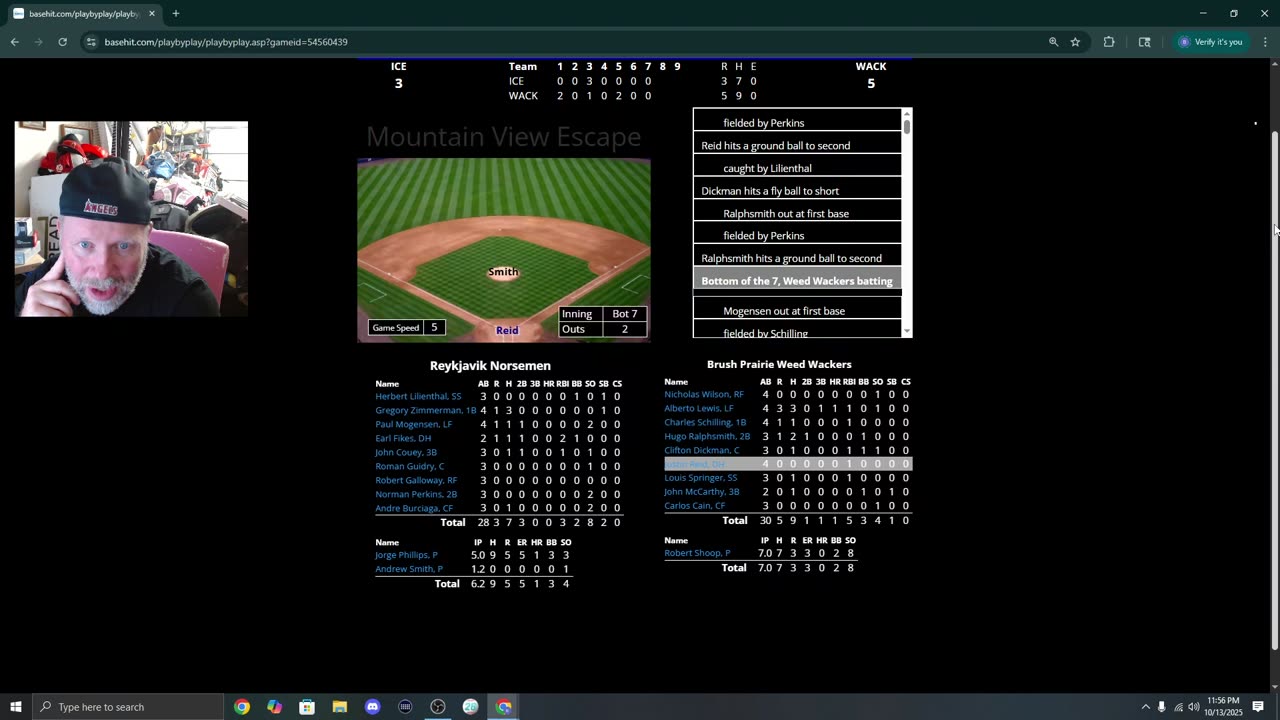Open Alberto Lewis's player link
The height and width of the screenshot is (720, 1280).
tap(699, 409)
